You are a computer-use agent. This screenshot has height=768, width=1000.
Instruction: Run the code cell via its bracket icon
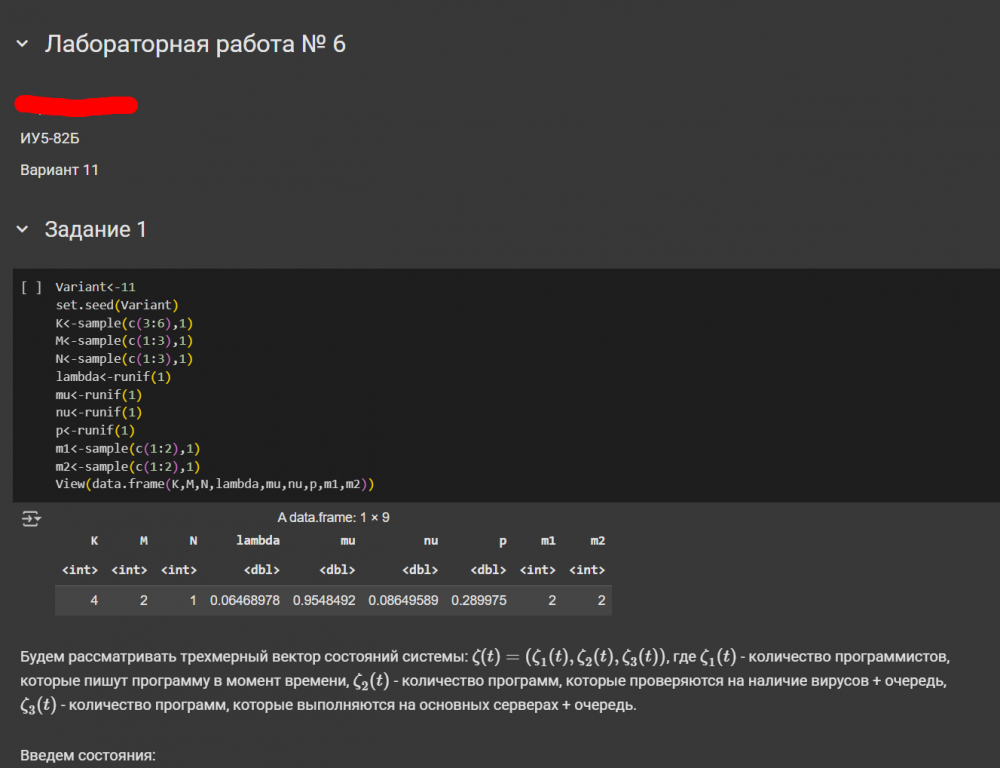[31, 287]
